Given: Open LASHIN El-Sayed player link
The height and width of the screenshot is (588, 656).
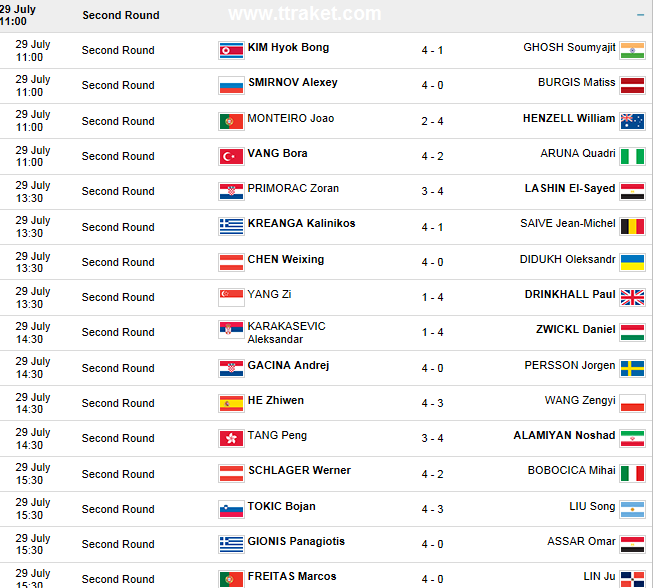Looking at the screenshot, I should pyautogui.click(x=570, y=189).
